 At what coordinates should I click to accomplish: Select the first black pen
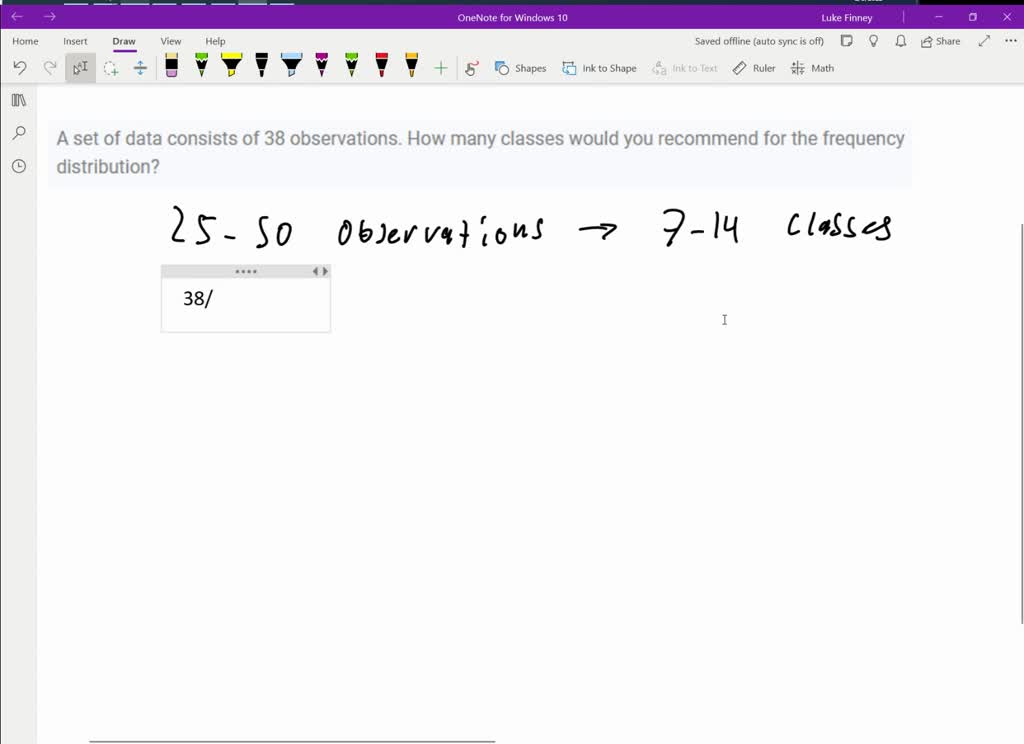[x=261, y=65]
